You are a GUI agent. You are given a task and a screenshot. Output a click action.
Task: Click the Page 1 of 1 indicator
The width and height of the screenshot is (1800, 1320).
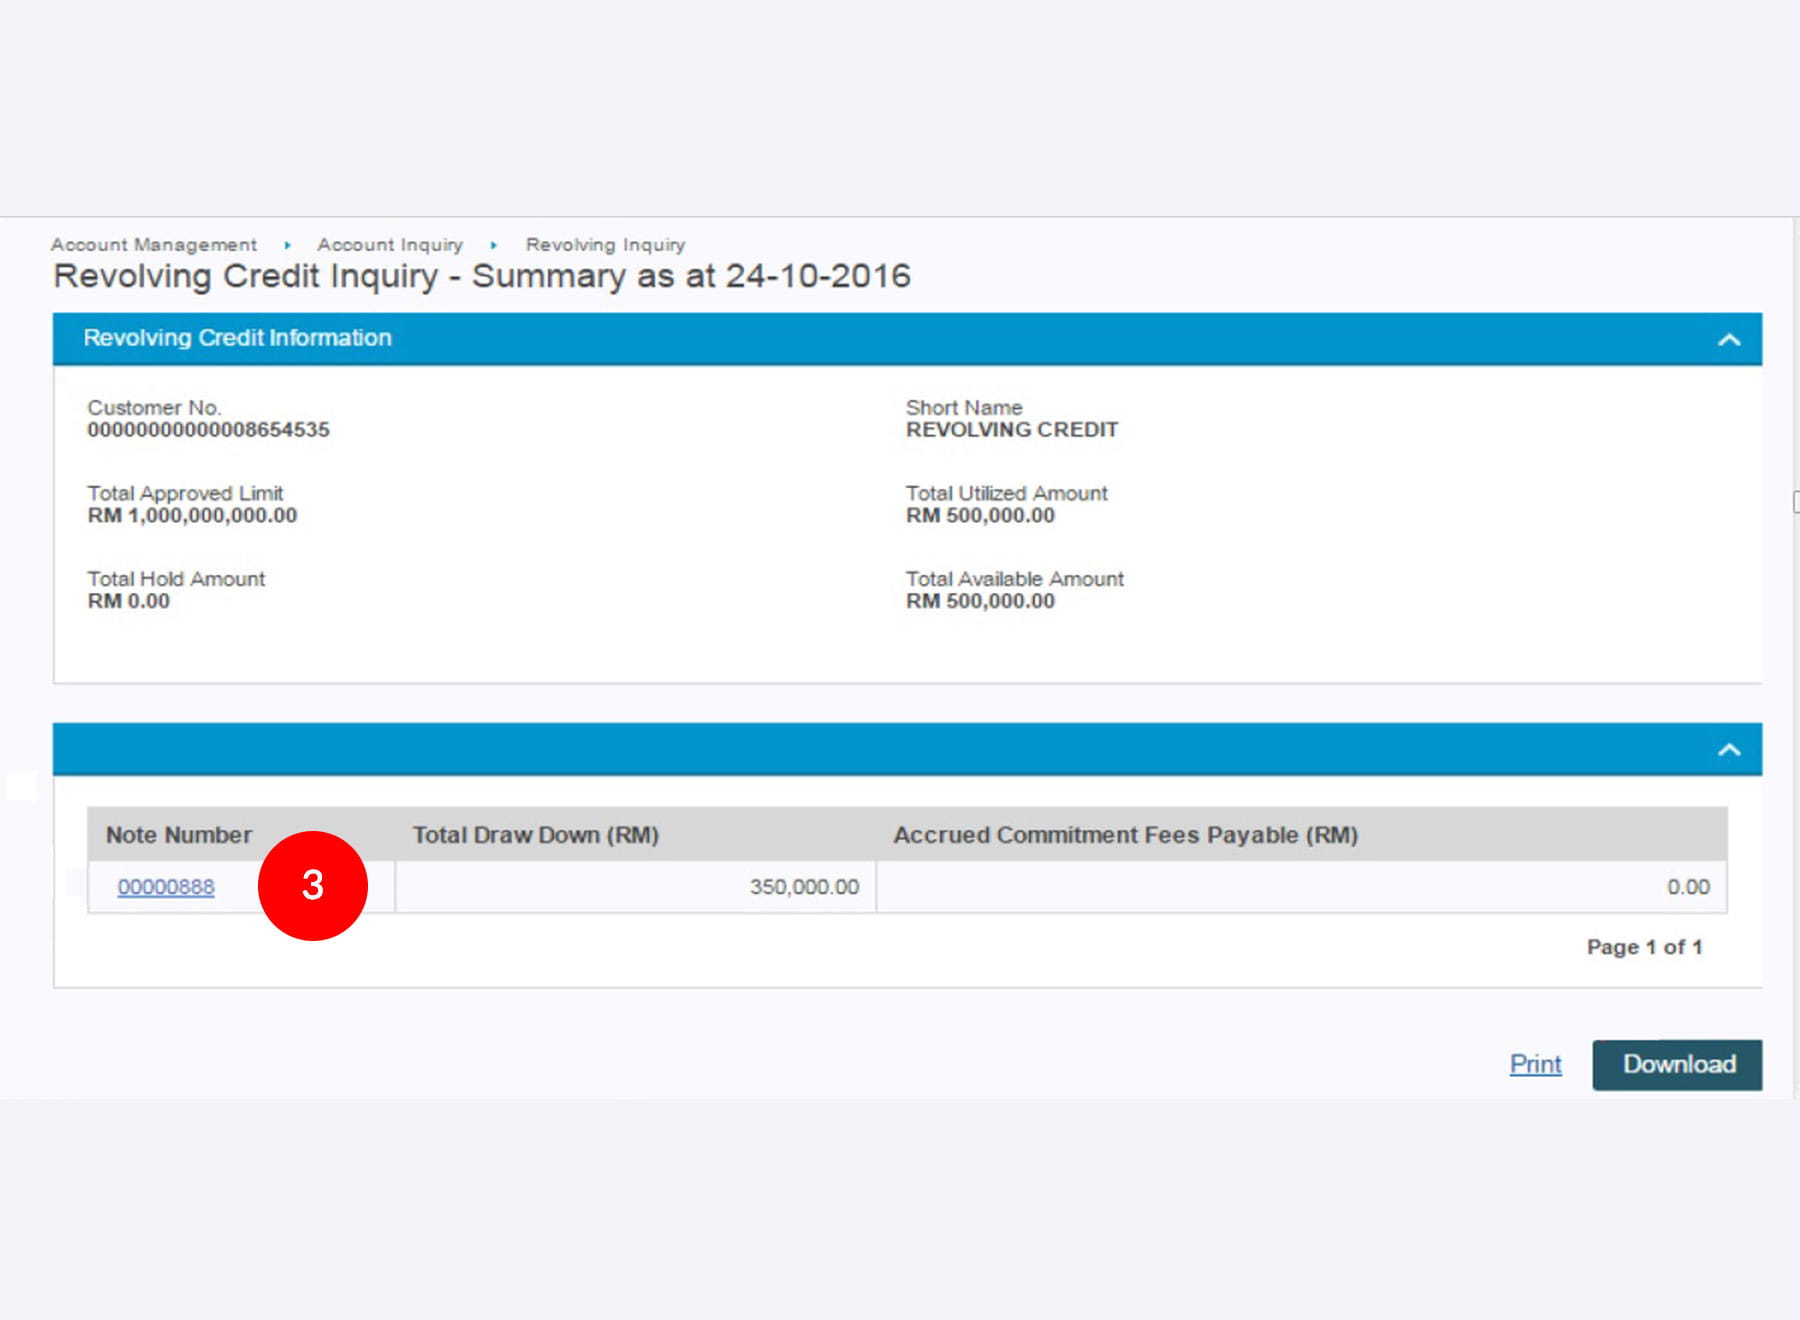point(1644,947)
